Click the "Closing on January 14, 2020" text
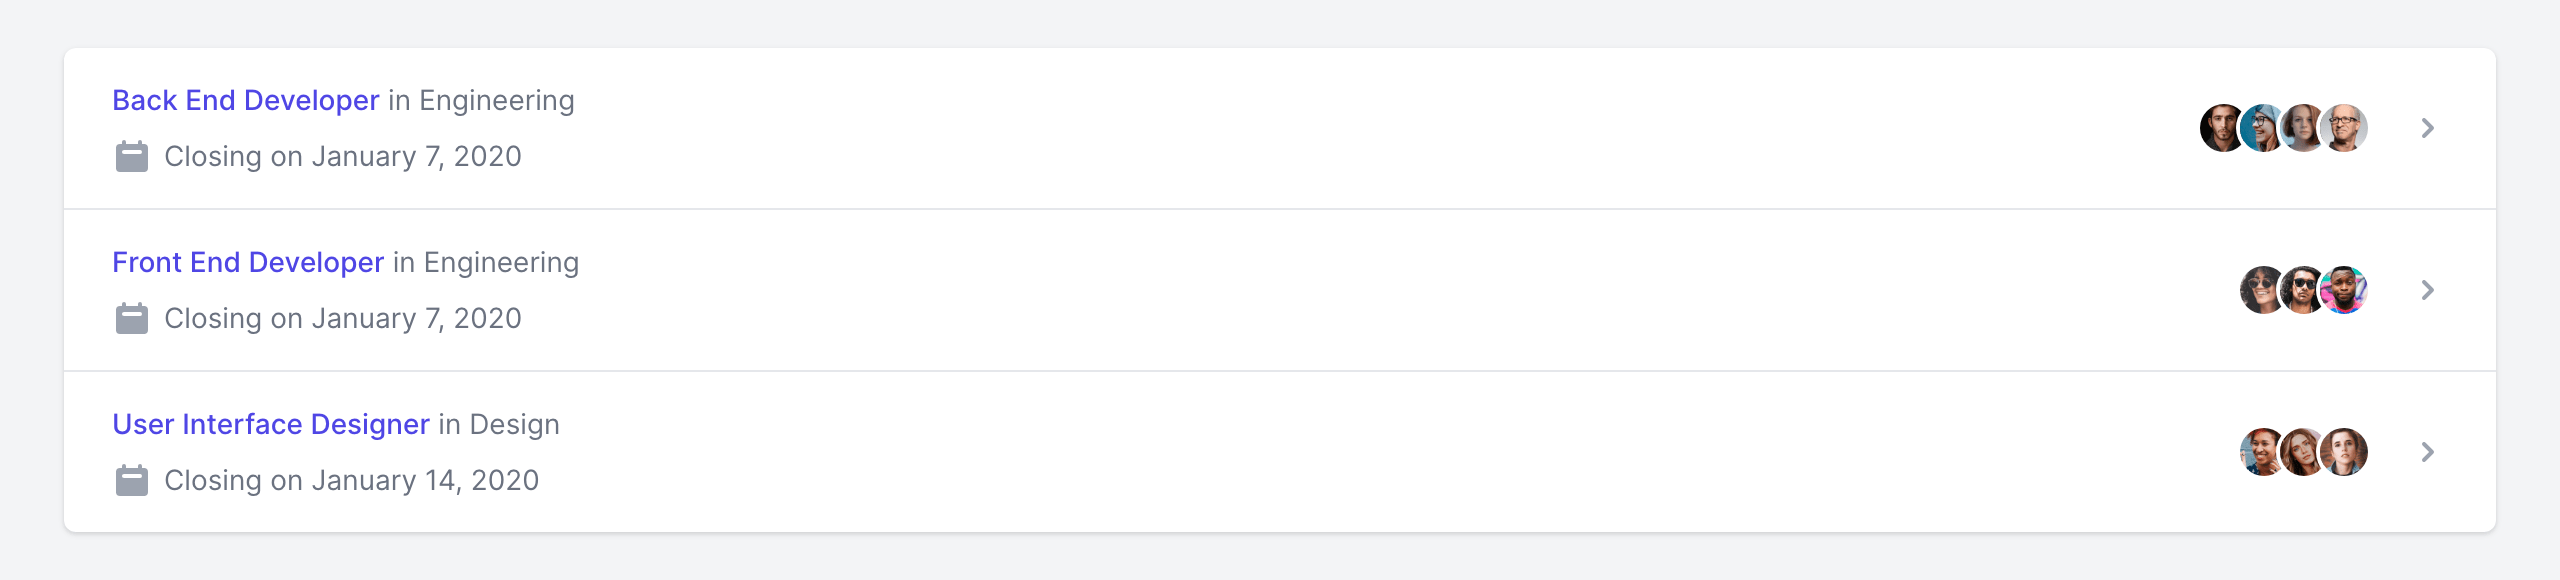 tap(351, 481)
